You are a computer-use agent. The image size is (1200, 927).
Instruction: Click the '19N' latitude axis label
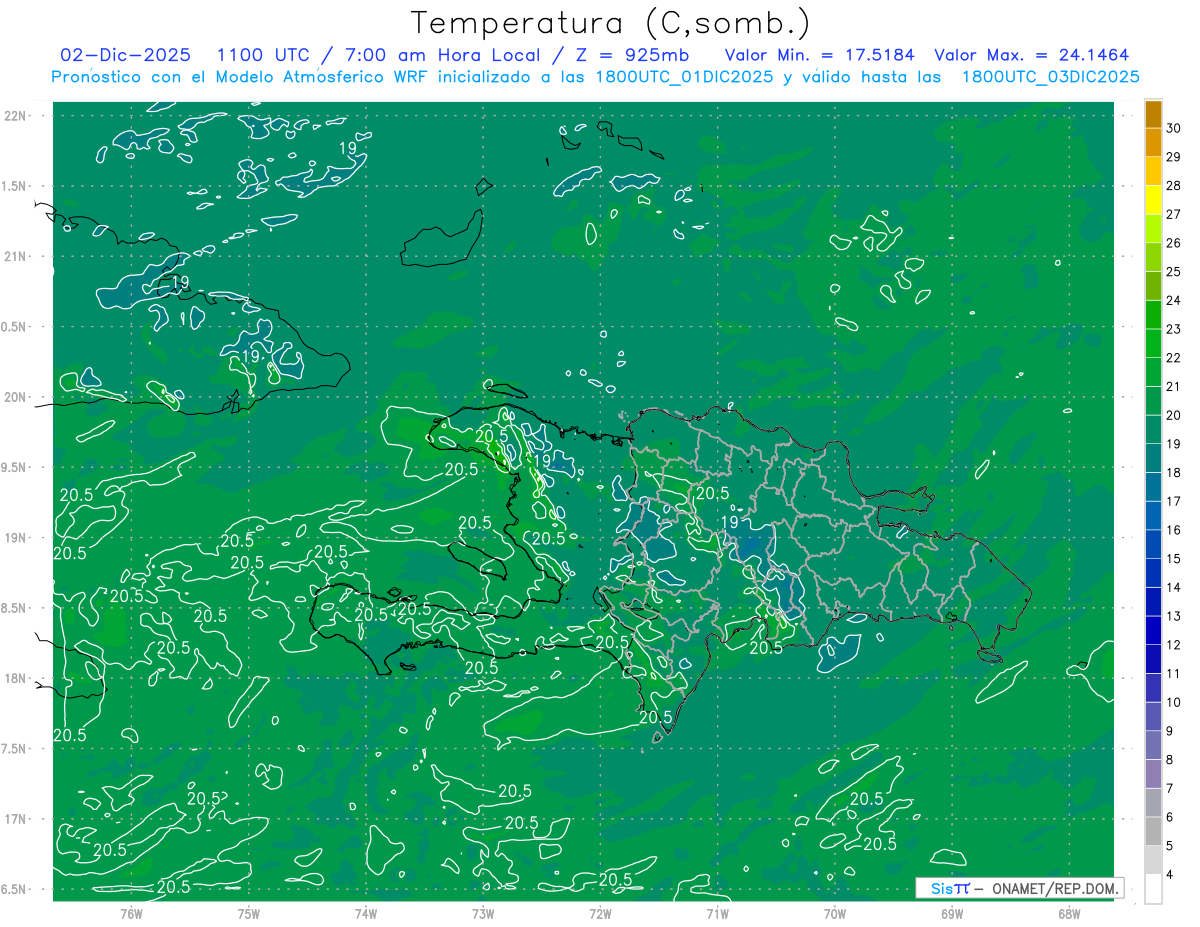tap(17, 538)
